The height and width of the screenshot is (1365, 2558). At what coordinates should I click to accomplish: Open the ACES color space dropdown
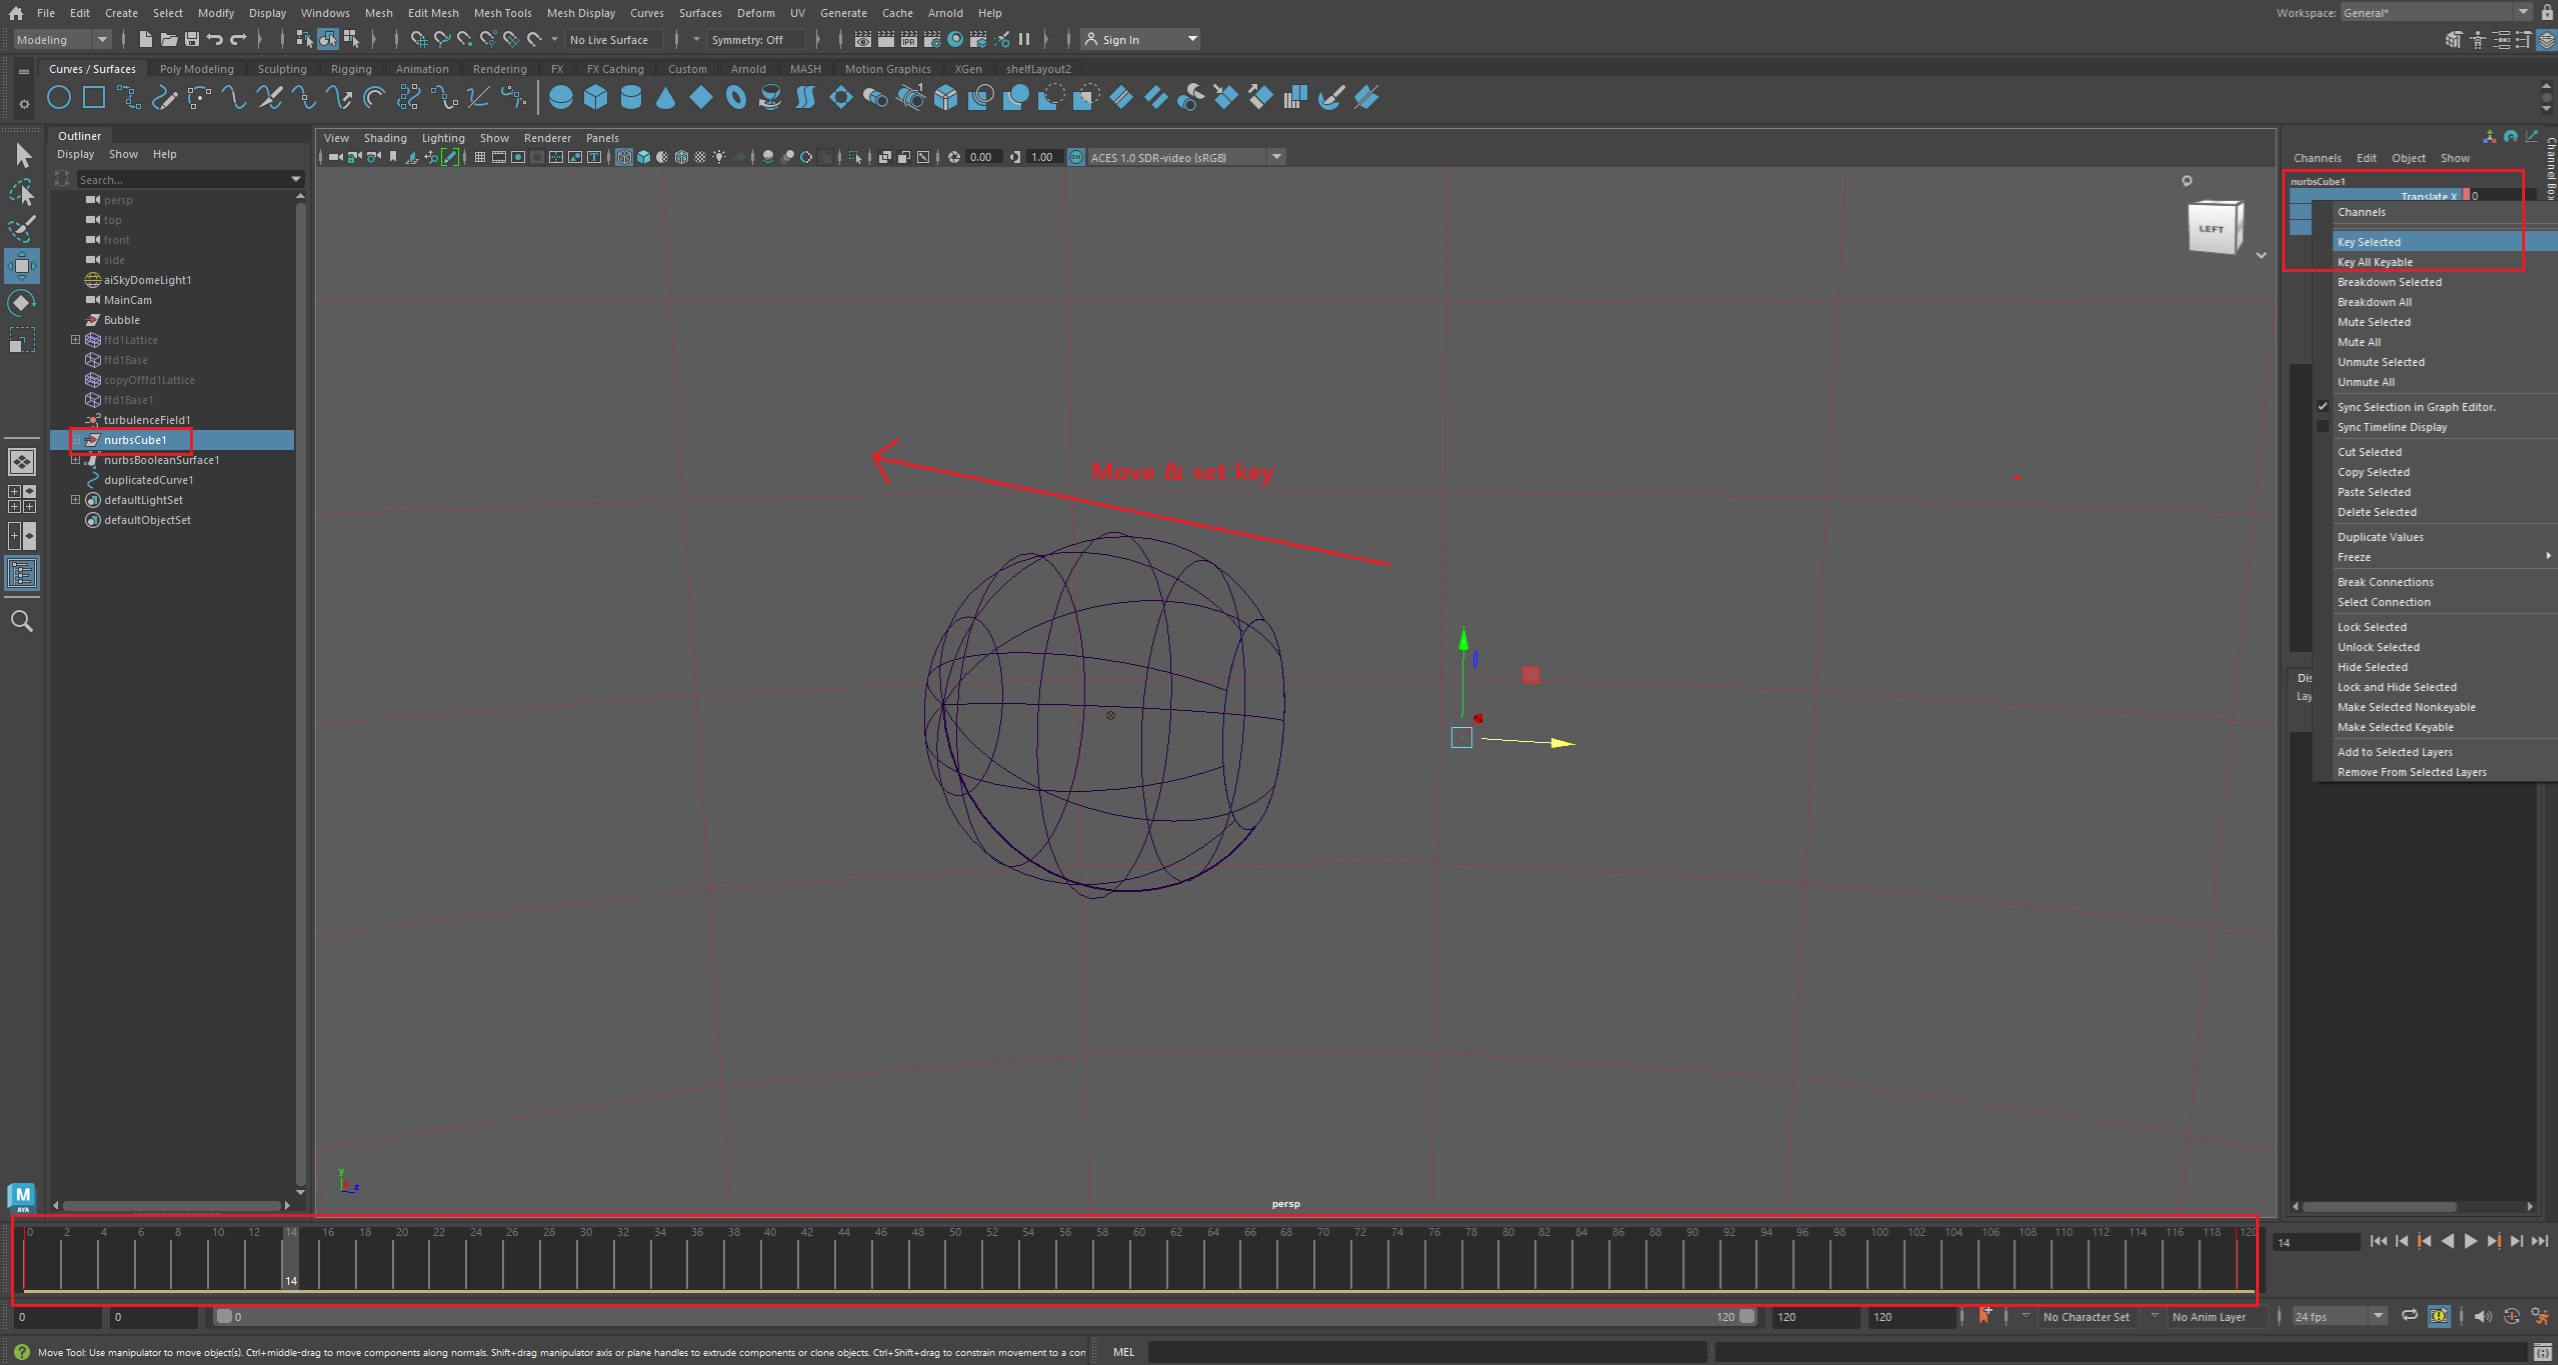pos(1276,157)
